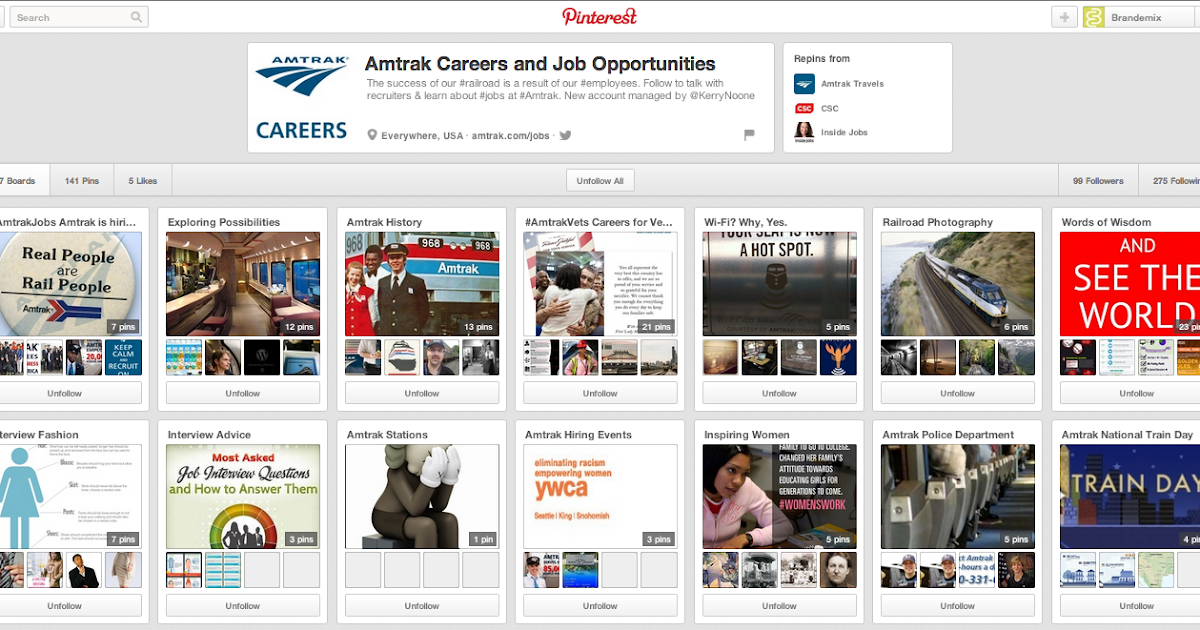Switch to the 141 Pins tab
The width and height of the screenshot is (1200, 630).
pos(81,180)
